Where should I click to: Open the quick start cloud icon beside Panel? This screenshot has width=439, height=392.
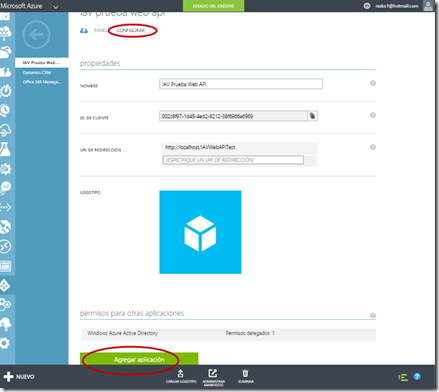(x=84, y=31)
